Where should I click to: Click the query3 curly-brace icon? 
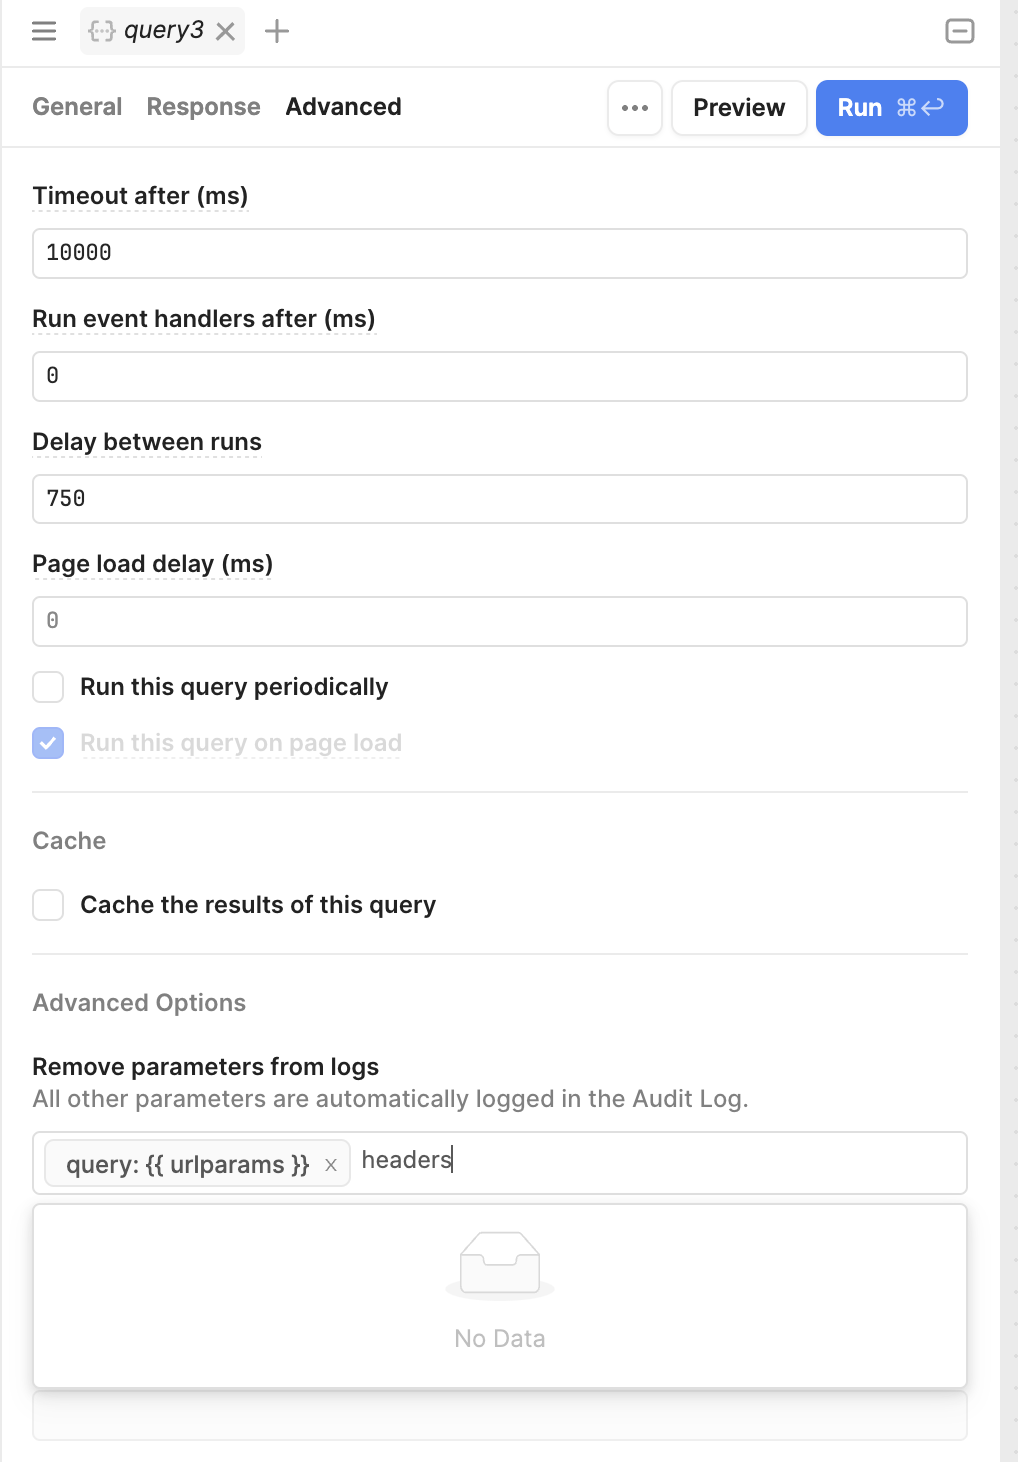click(x=101, y=31)
